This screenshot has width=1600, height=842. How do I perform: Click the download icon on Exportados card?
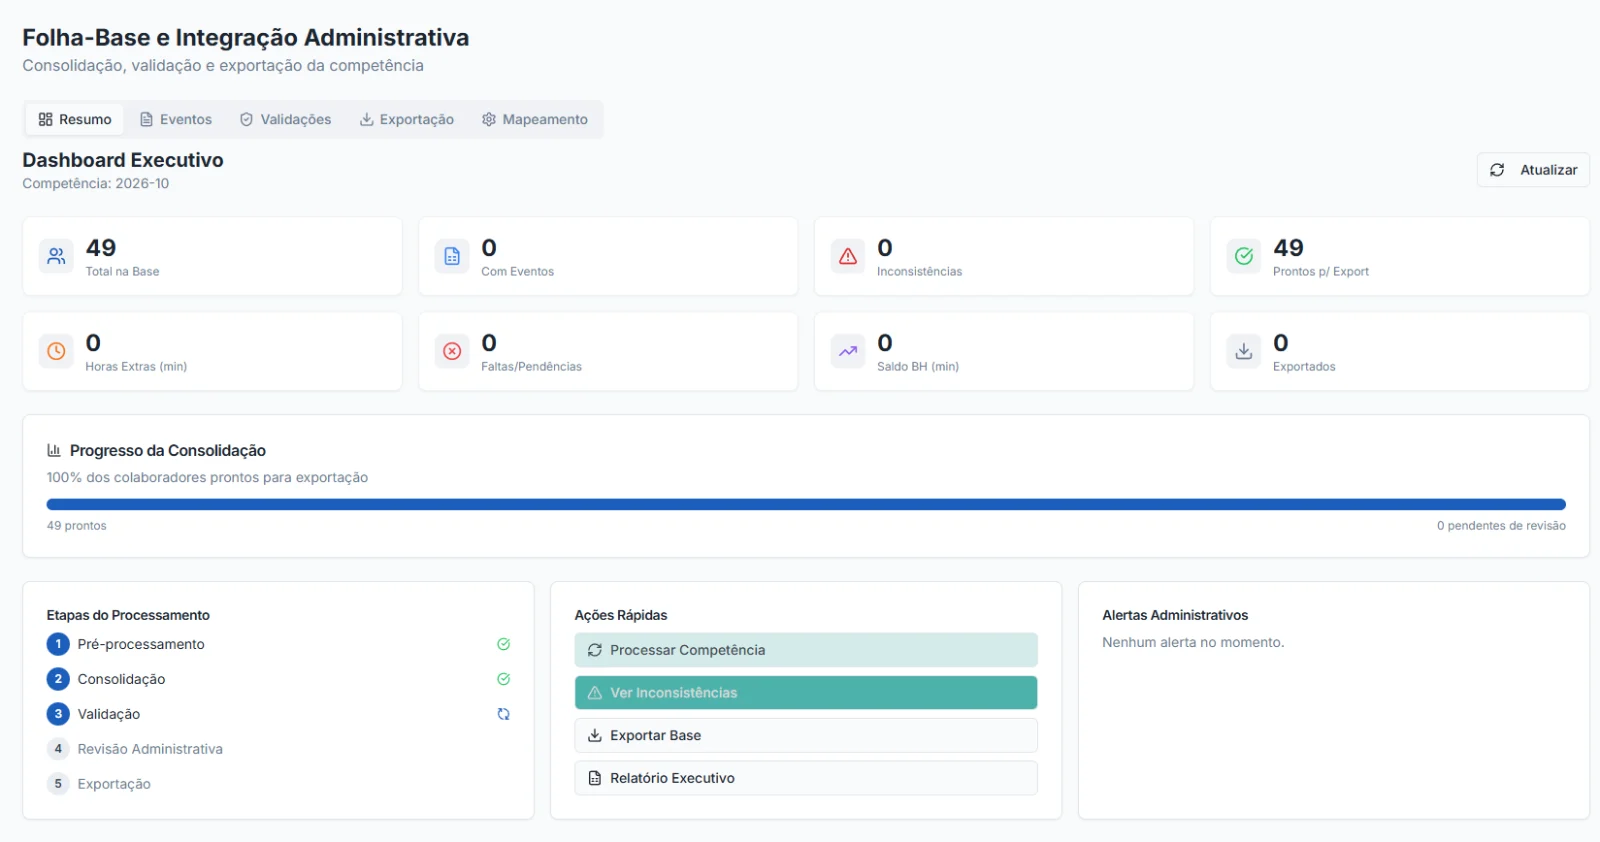pyautogui.click(x=1244, y=351)
